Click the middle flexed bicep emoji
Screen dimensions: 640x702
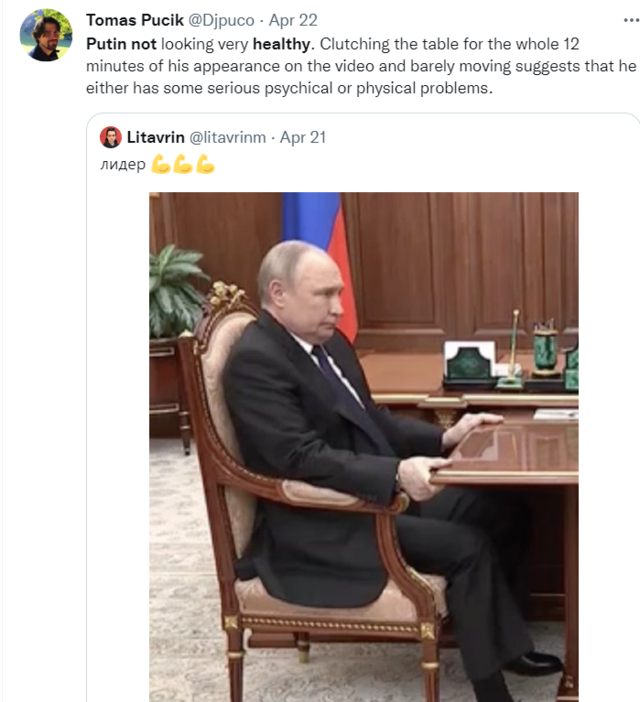tap(182, 165)
